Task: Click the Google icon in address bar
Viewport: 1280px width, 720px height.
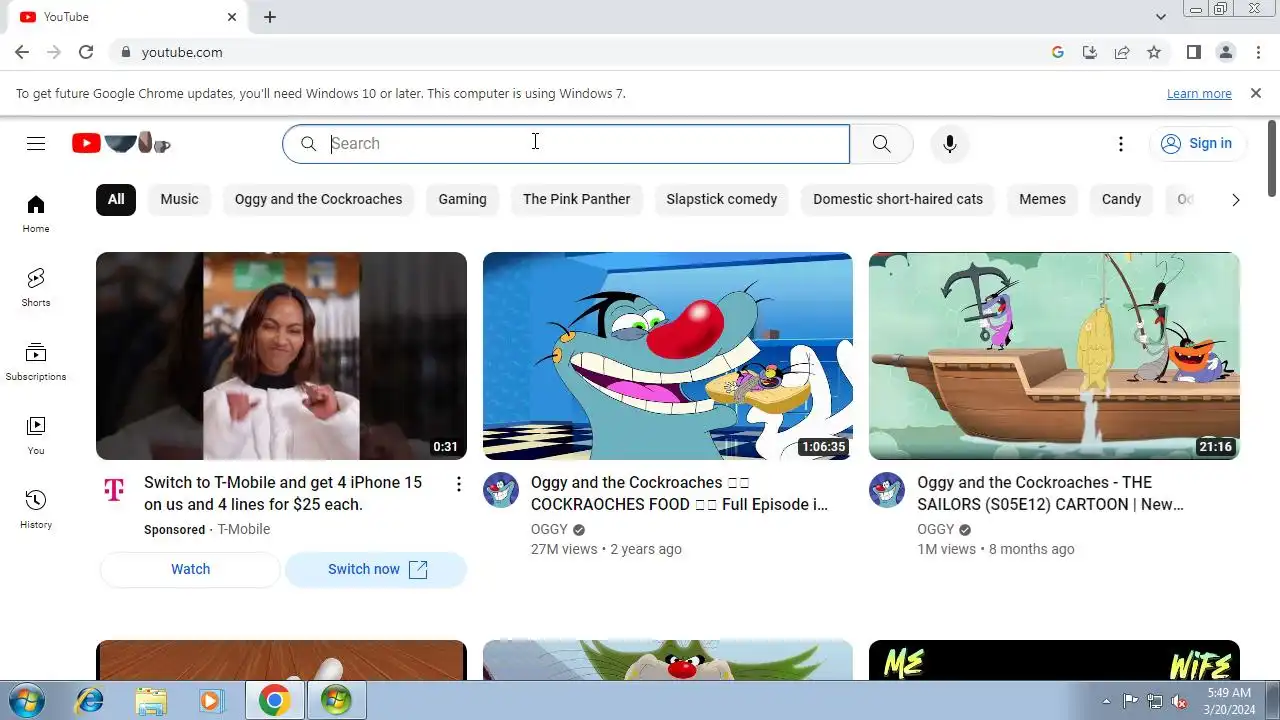Action: [x=1058, y=52]
